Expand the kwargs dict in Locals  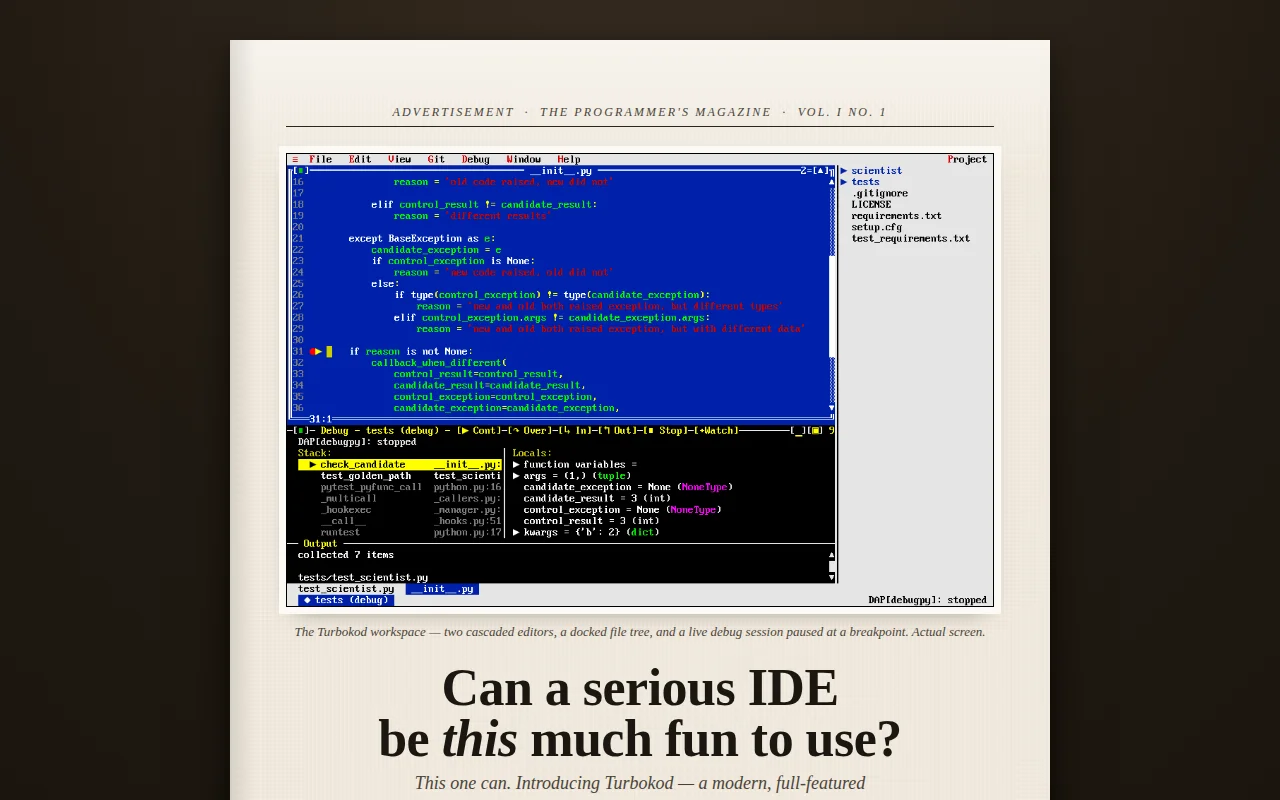[516, 532]
